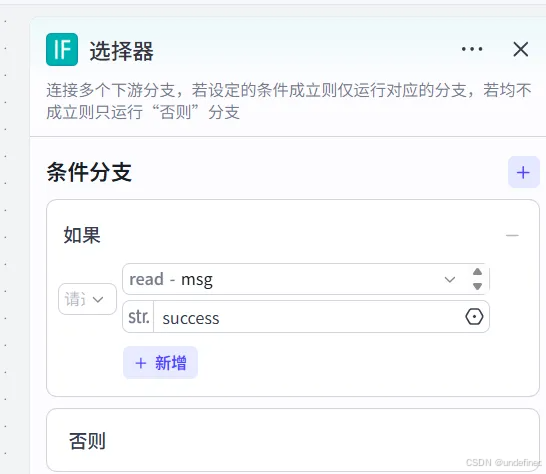Click the 否则 branch label
The height and width of the screenshot is (474, 546).
(87, 441)
